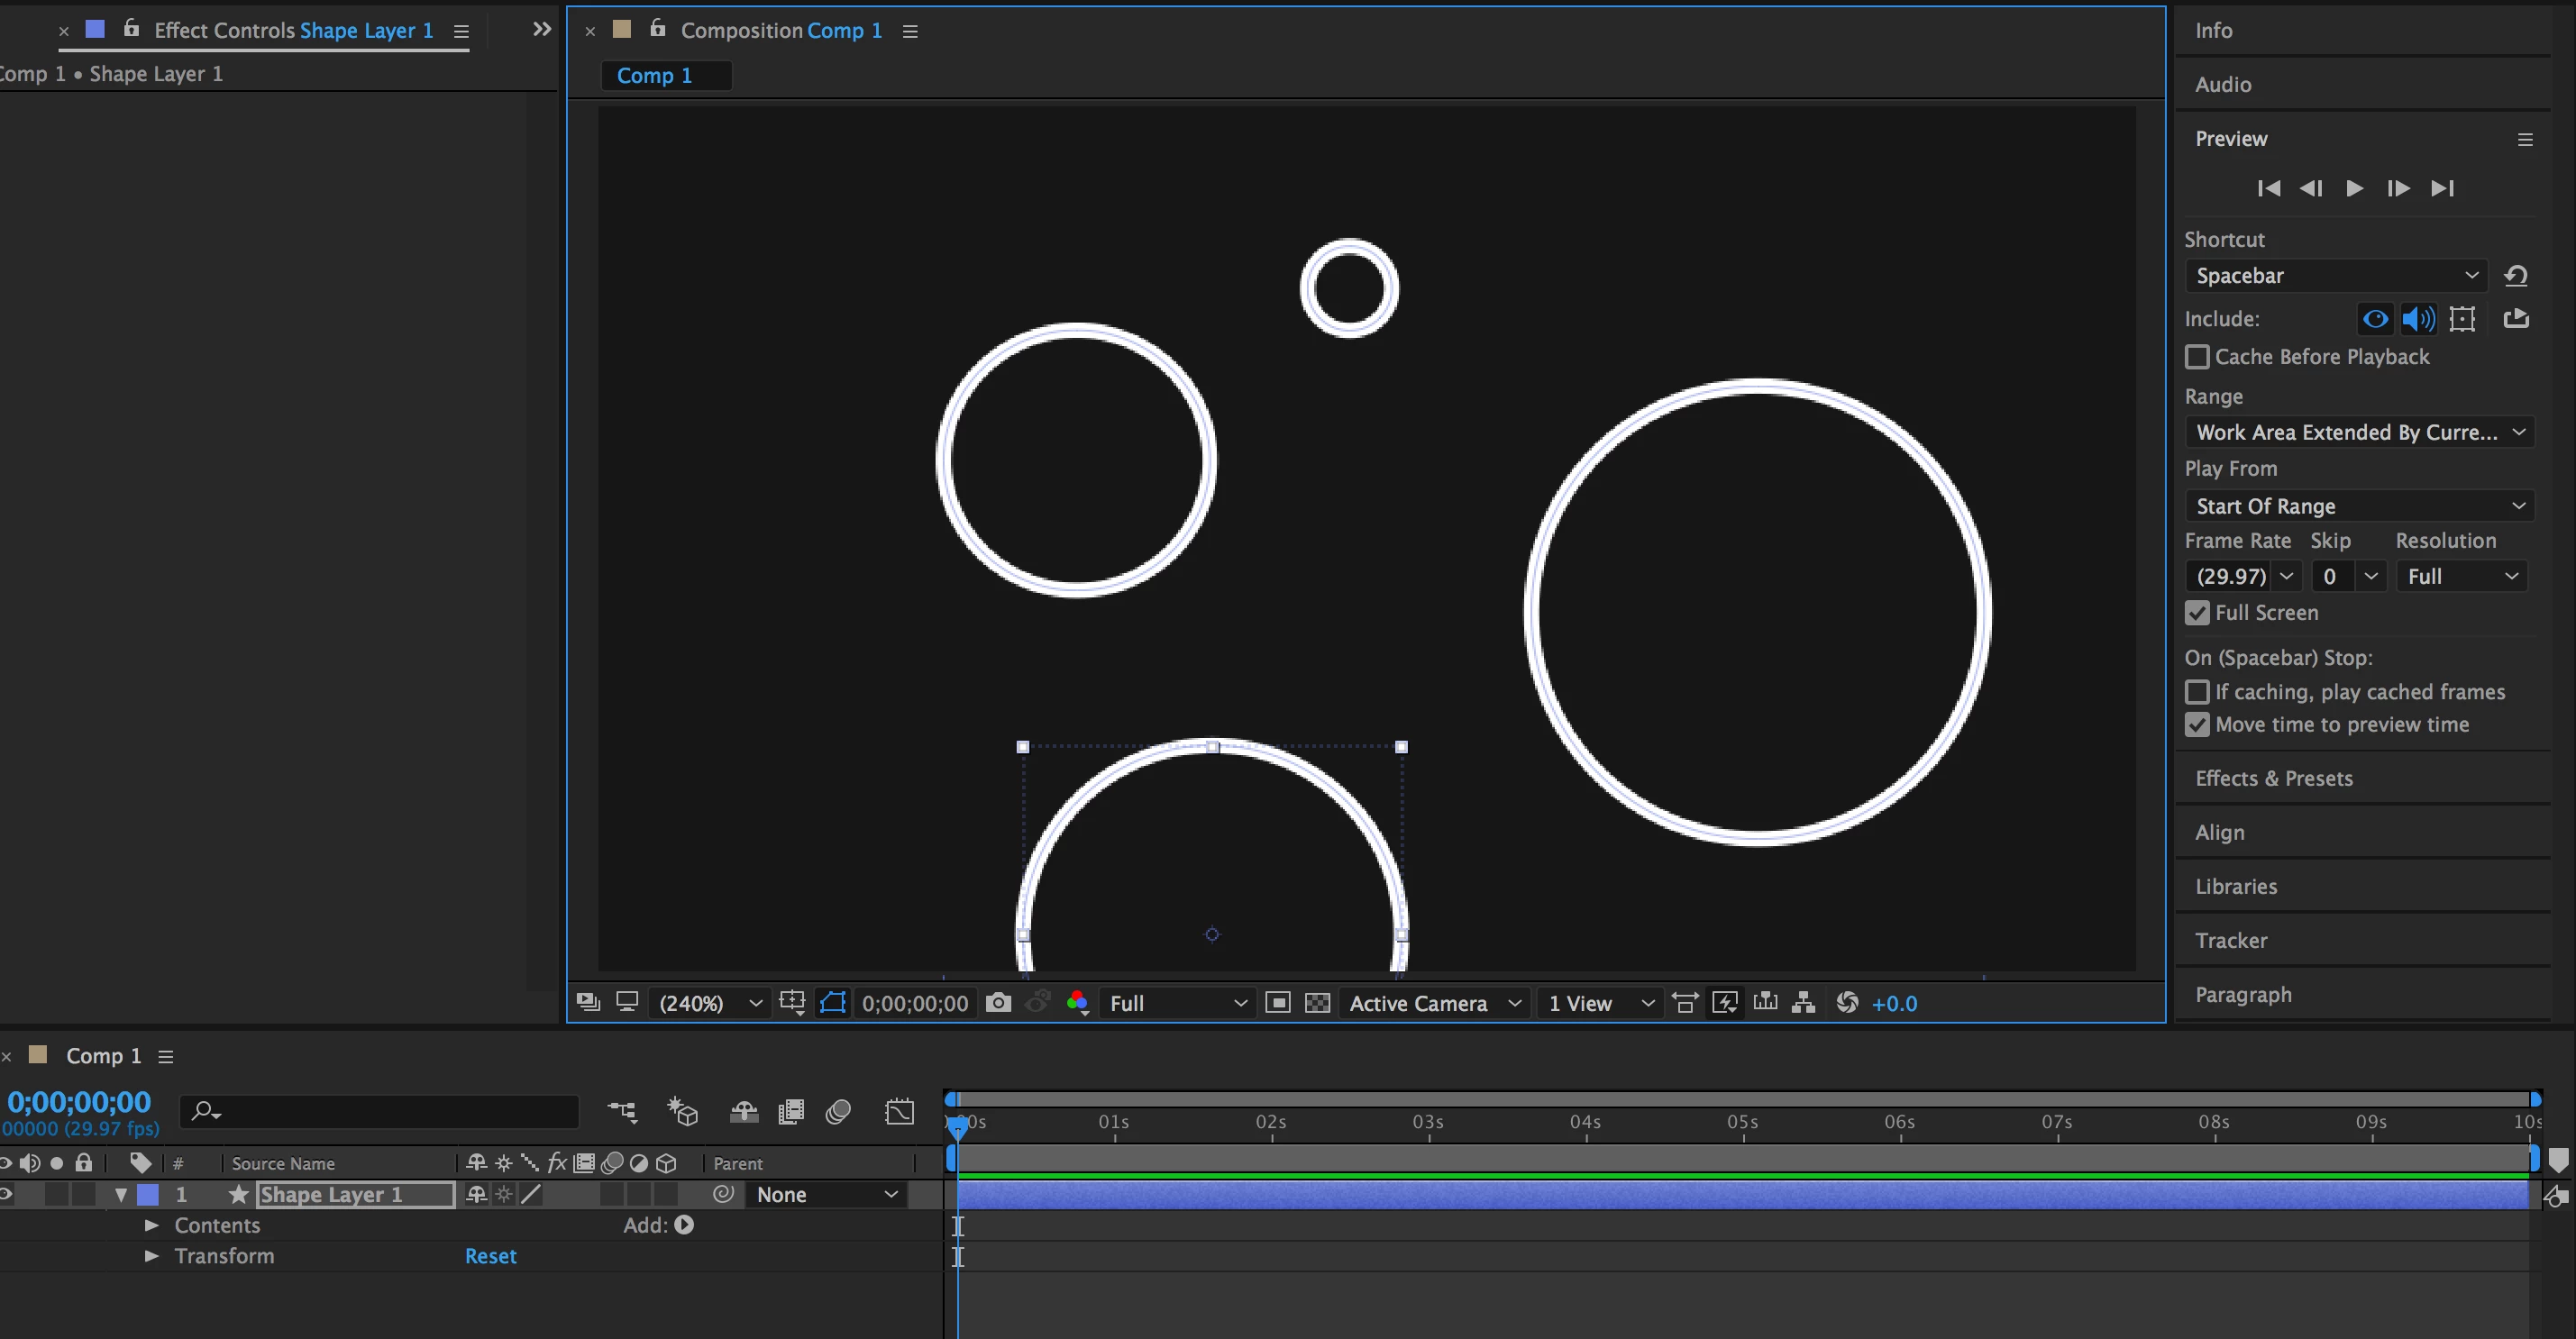Click the reset exposure icon
Screen dimensions: 2576x1339
pos(1847,1003)
